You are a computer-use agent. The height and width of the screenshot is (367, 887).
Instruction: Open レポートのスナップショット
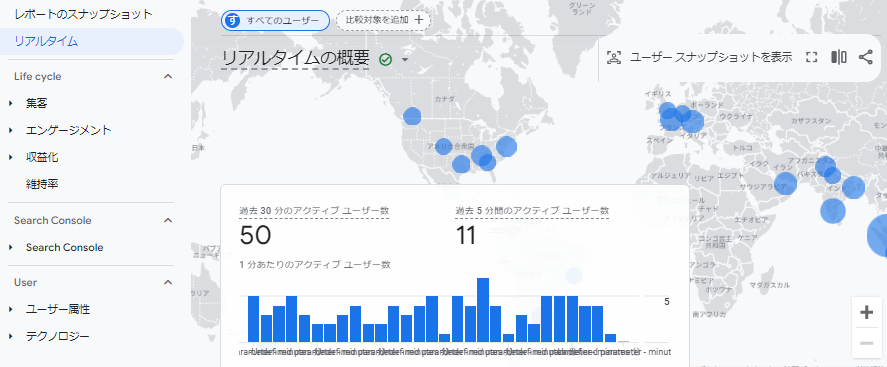(x=83, y=14)
